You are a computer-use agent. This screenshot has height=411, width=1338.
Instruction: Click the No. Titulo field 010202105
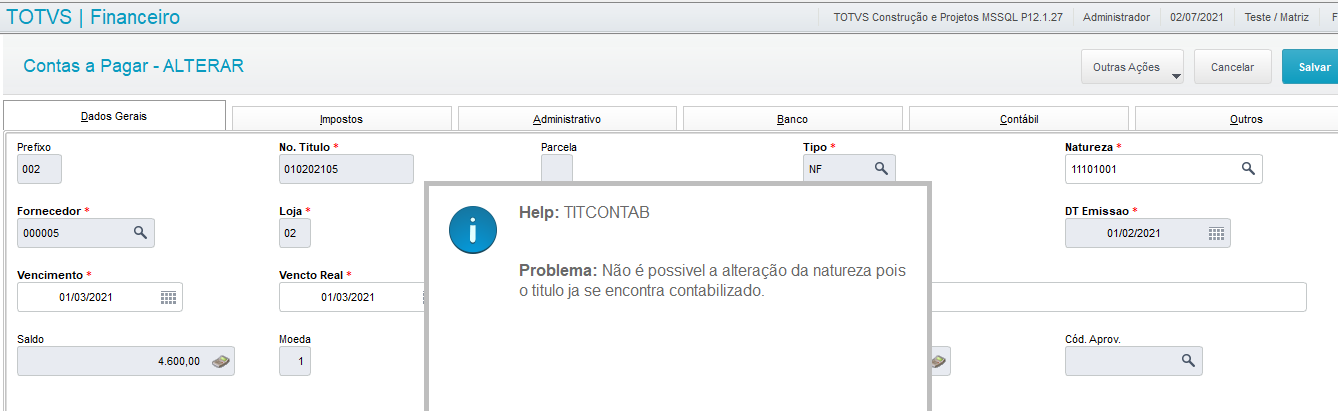click(x=346, y=169)
